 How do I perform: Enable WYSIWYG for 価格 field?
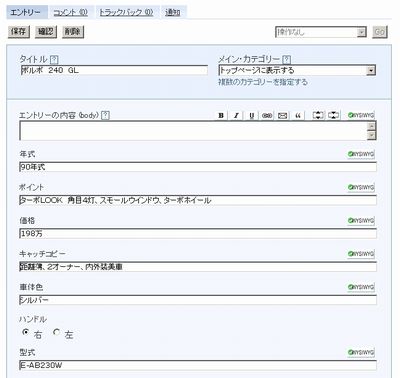361,221
